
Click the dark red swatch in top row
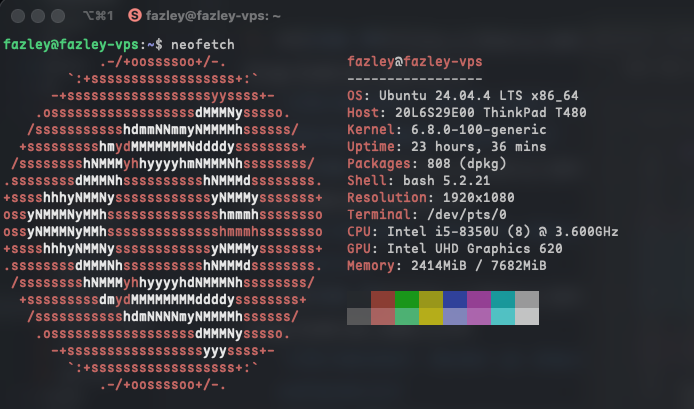click(x=383, y=299)
